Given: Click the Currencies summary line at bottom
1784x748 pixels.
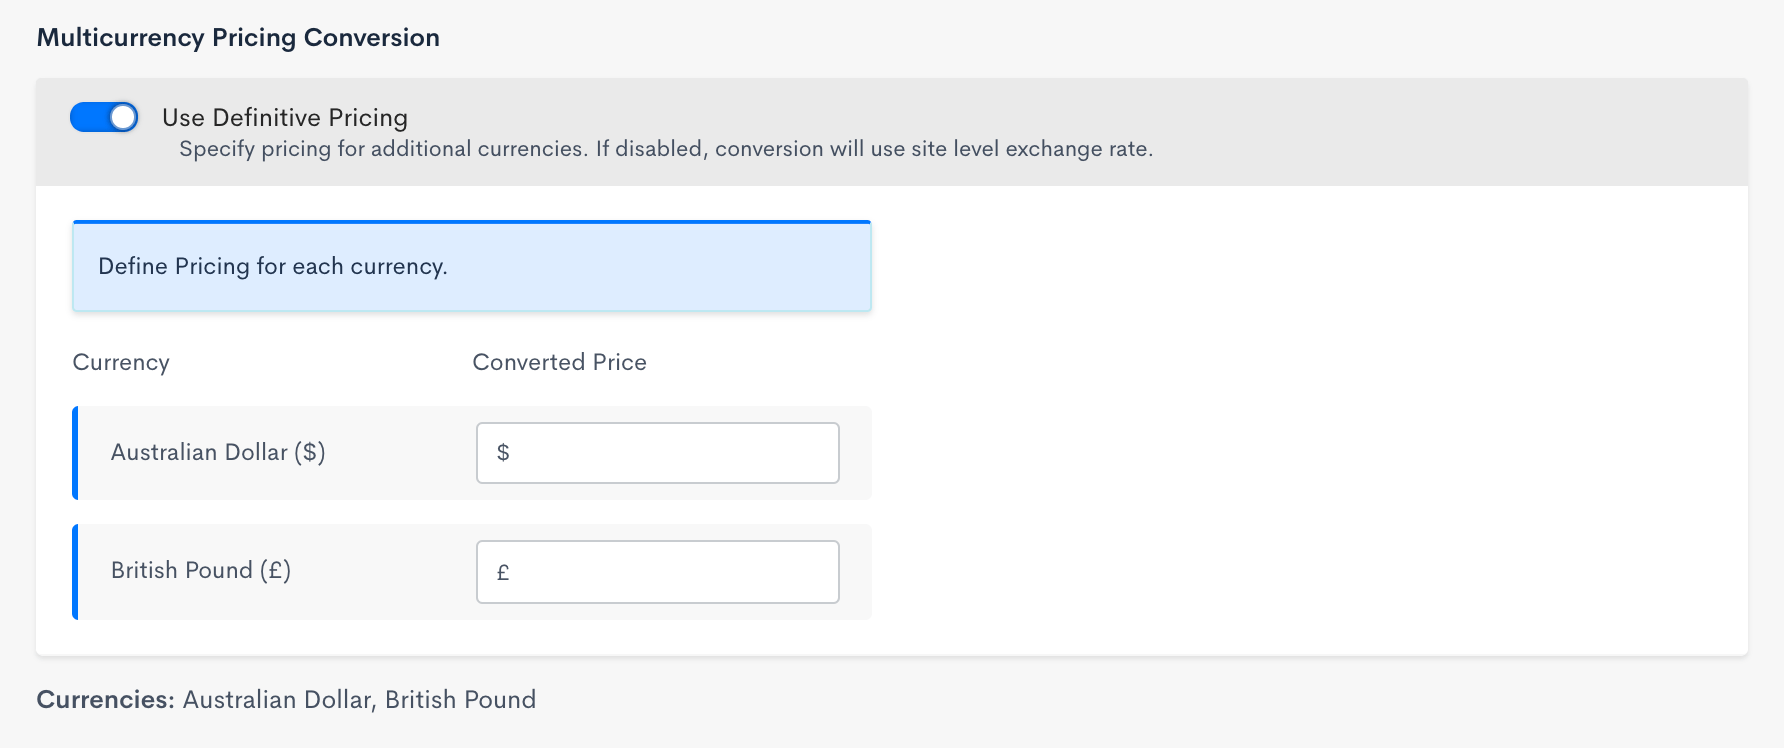Looking at the screenshot, I should (x=286, y=699).
